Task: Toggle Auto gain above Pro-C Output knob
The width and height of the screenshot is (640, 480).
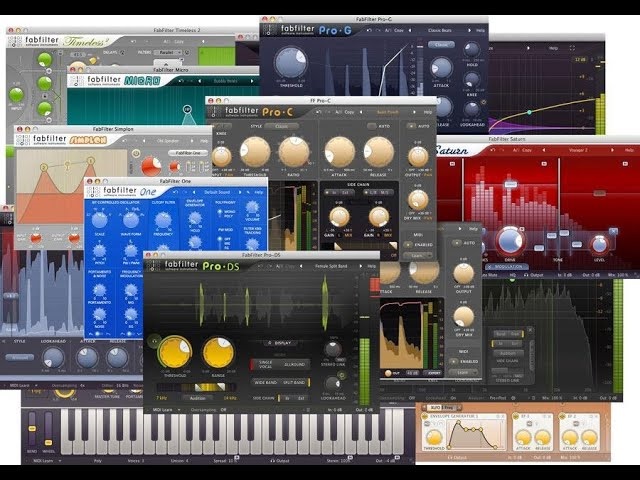Action: pos(411,126)
